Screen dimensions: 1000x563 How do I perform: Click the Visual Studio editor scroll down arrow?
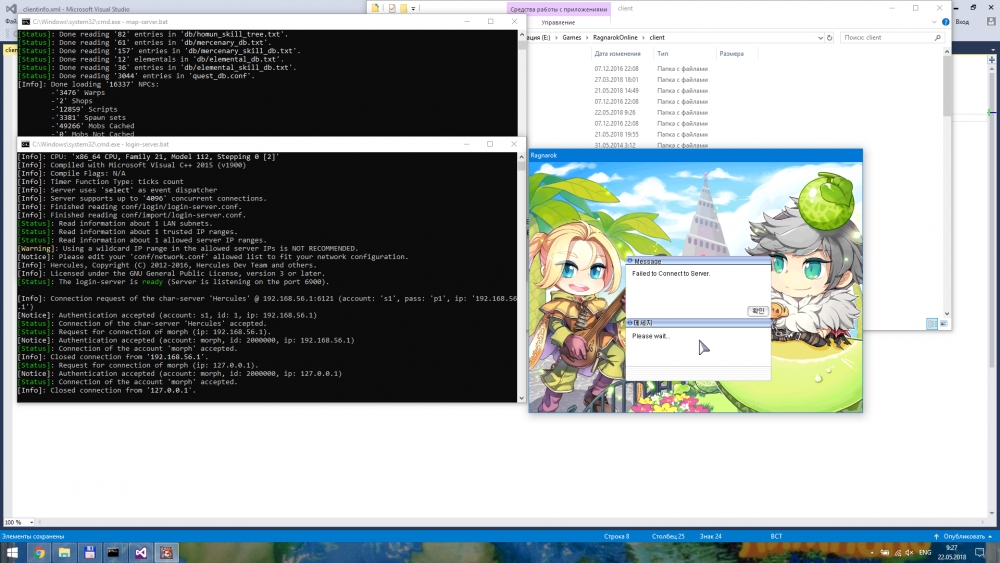[991, 513]
